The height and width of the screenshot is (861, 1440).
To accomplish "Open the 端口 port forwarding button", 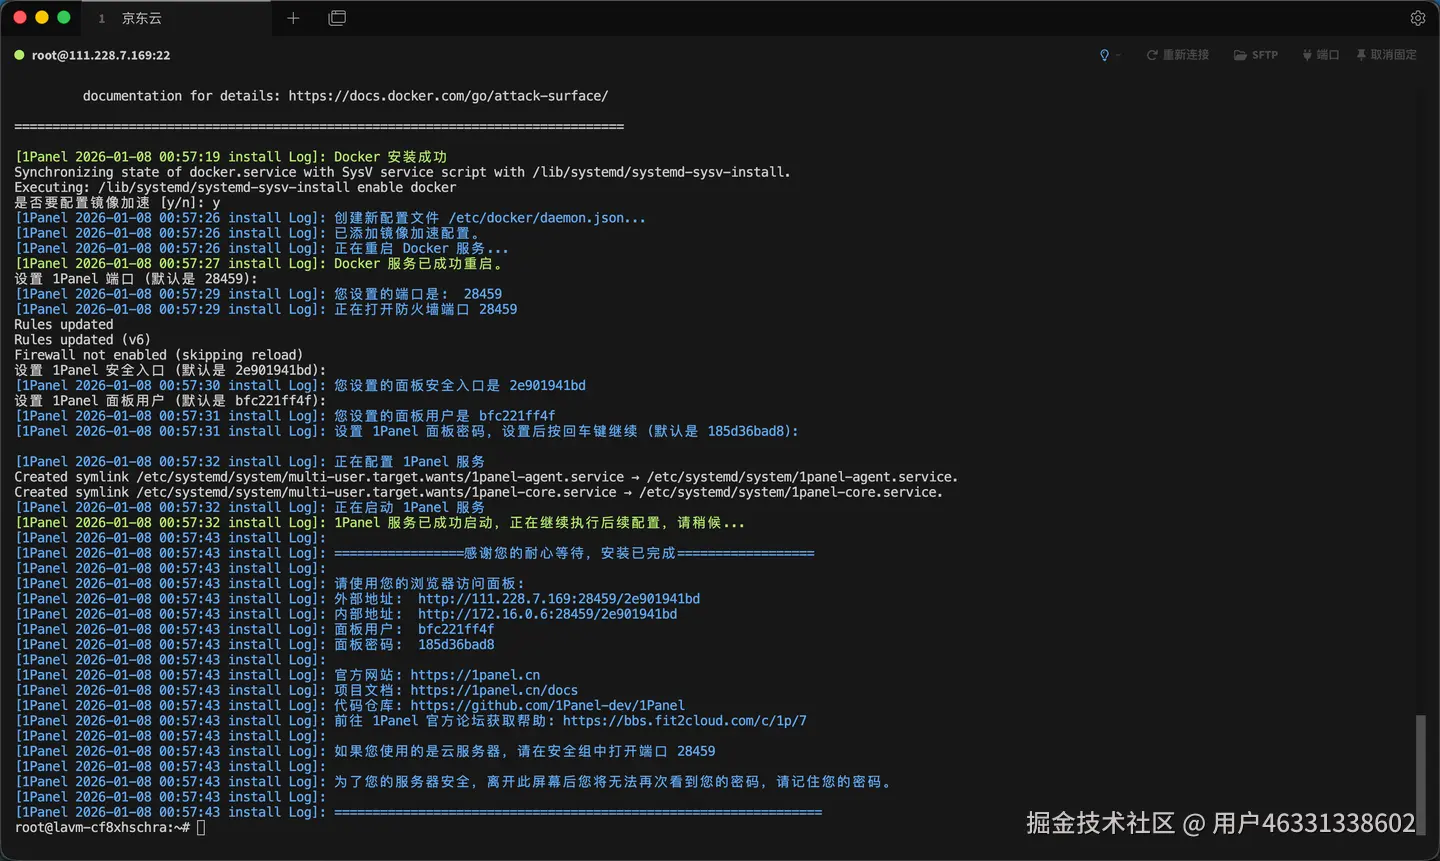I will pos(1320,55).
